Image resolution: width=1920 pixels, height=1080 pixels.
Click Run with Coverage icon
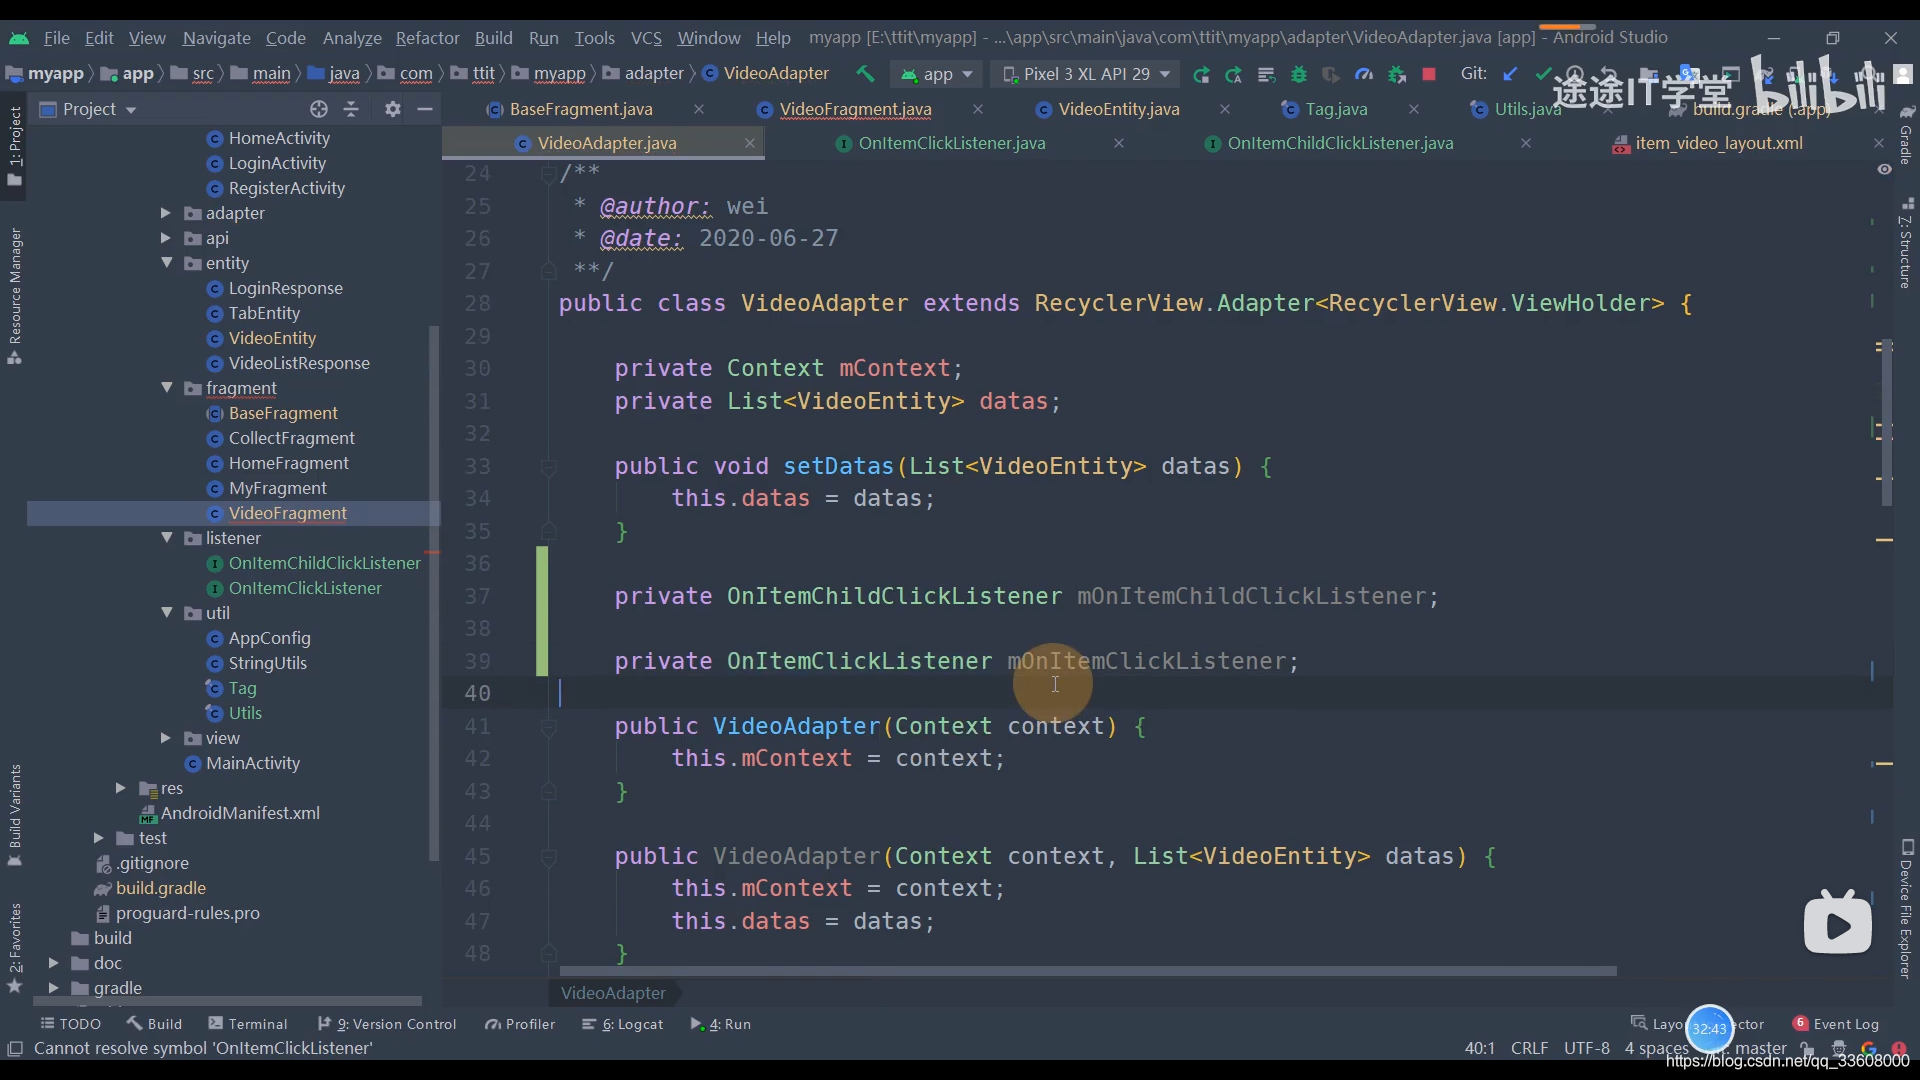point(1331,74)
